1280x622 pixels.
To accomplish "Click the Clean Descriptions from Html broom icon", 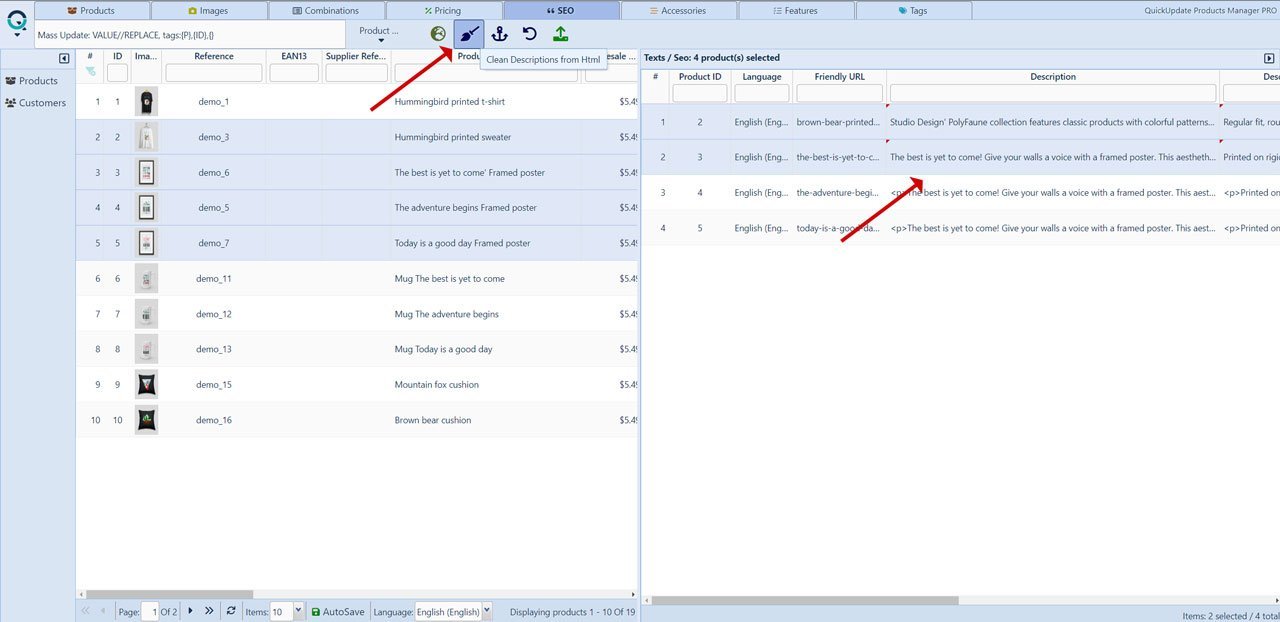I will pyautogui.click(x=468, y=34).
